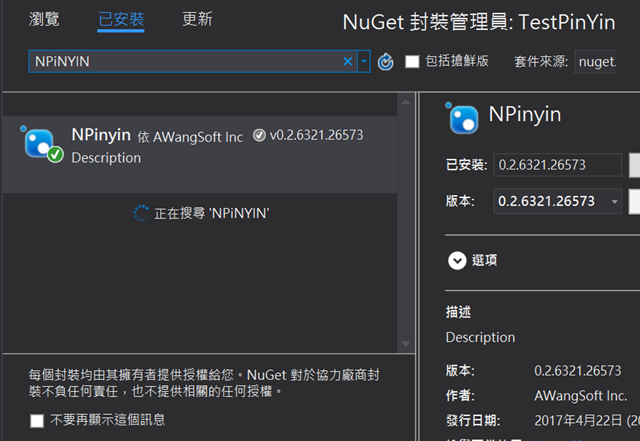Click the NPinyin package icon in the list

pos(42,144)
